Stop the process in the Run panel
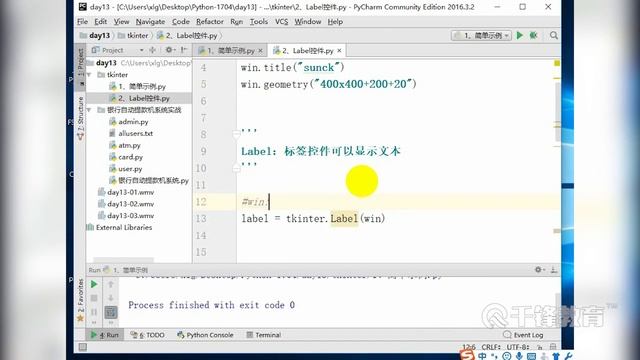This screenshot has width=640, height=360. coord(94,298)
